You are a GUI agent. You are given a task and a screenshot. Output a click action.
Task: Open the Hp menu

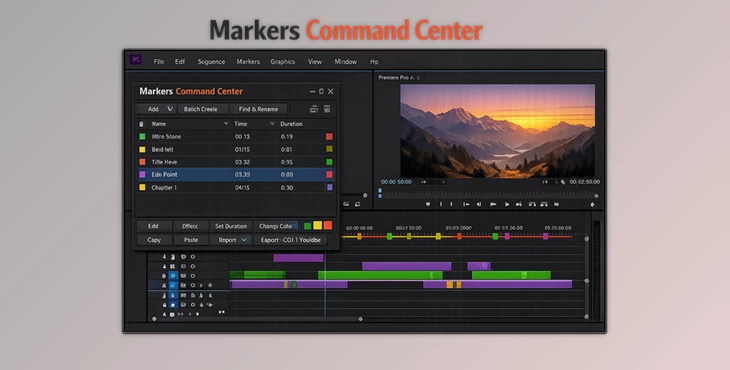(374, 61)
